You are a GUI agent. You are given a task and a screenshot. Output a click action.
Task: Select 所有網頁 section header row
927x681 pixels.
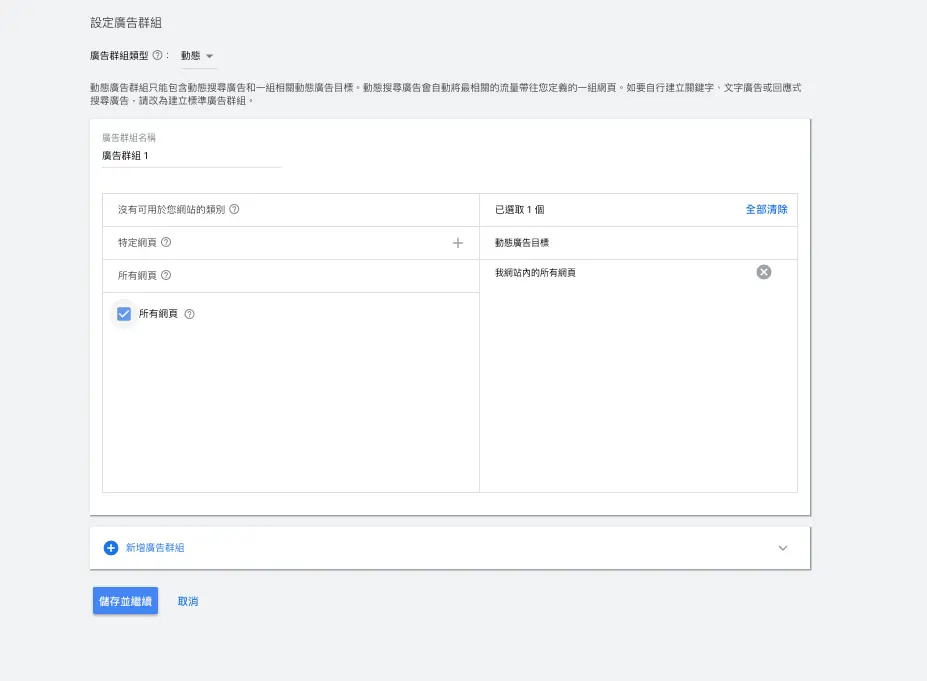(x=291, y=276)
